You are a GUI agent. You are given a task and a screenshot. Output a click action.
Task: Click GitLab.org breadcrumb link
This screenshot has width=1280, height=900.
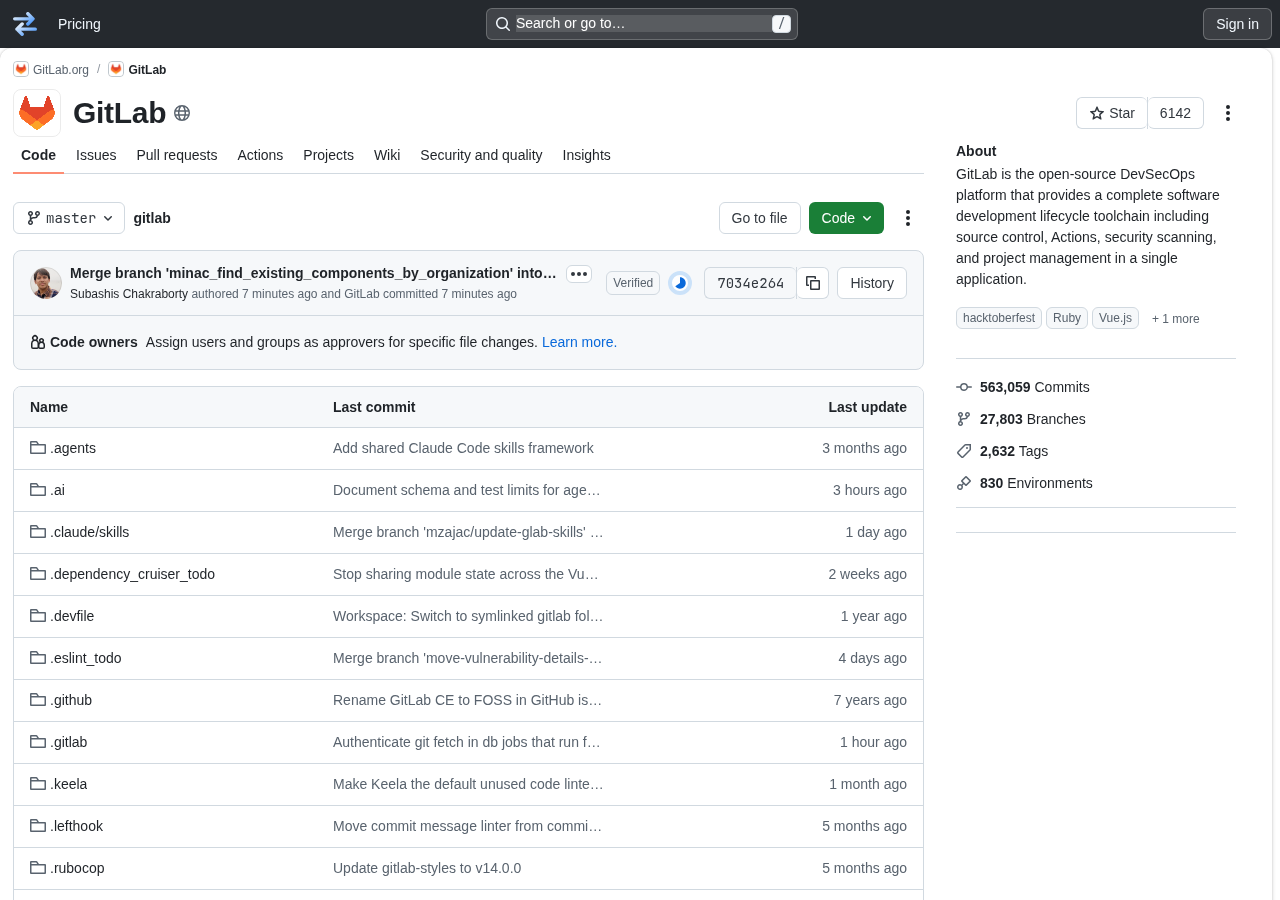tap(61, 70)
